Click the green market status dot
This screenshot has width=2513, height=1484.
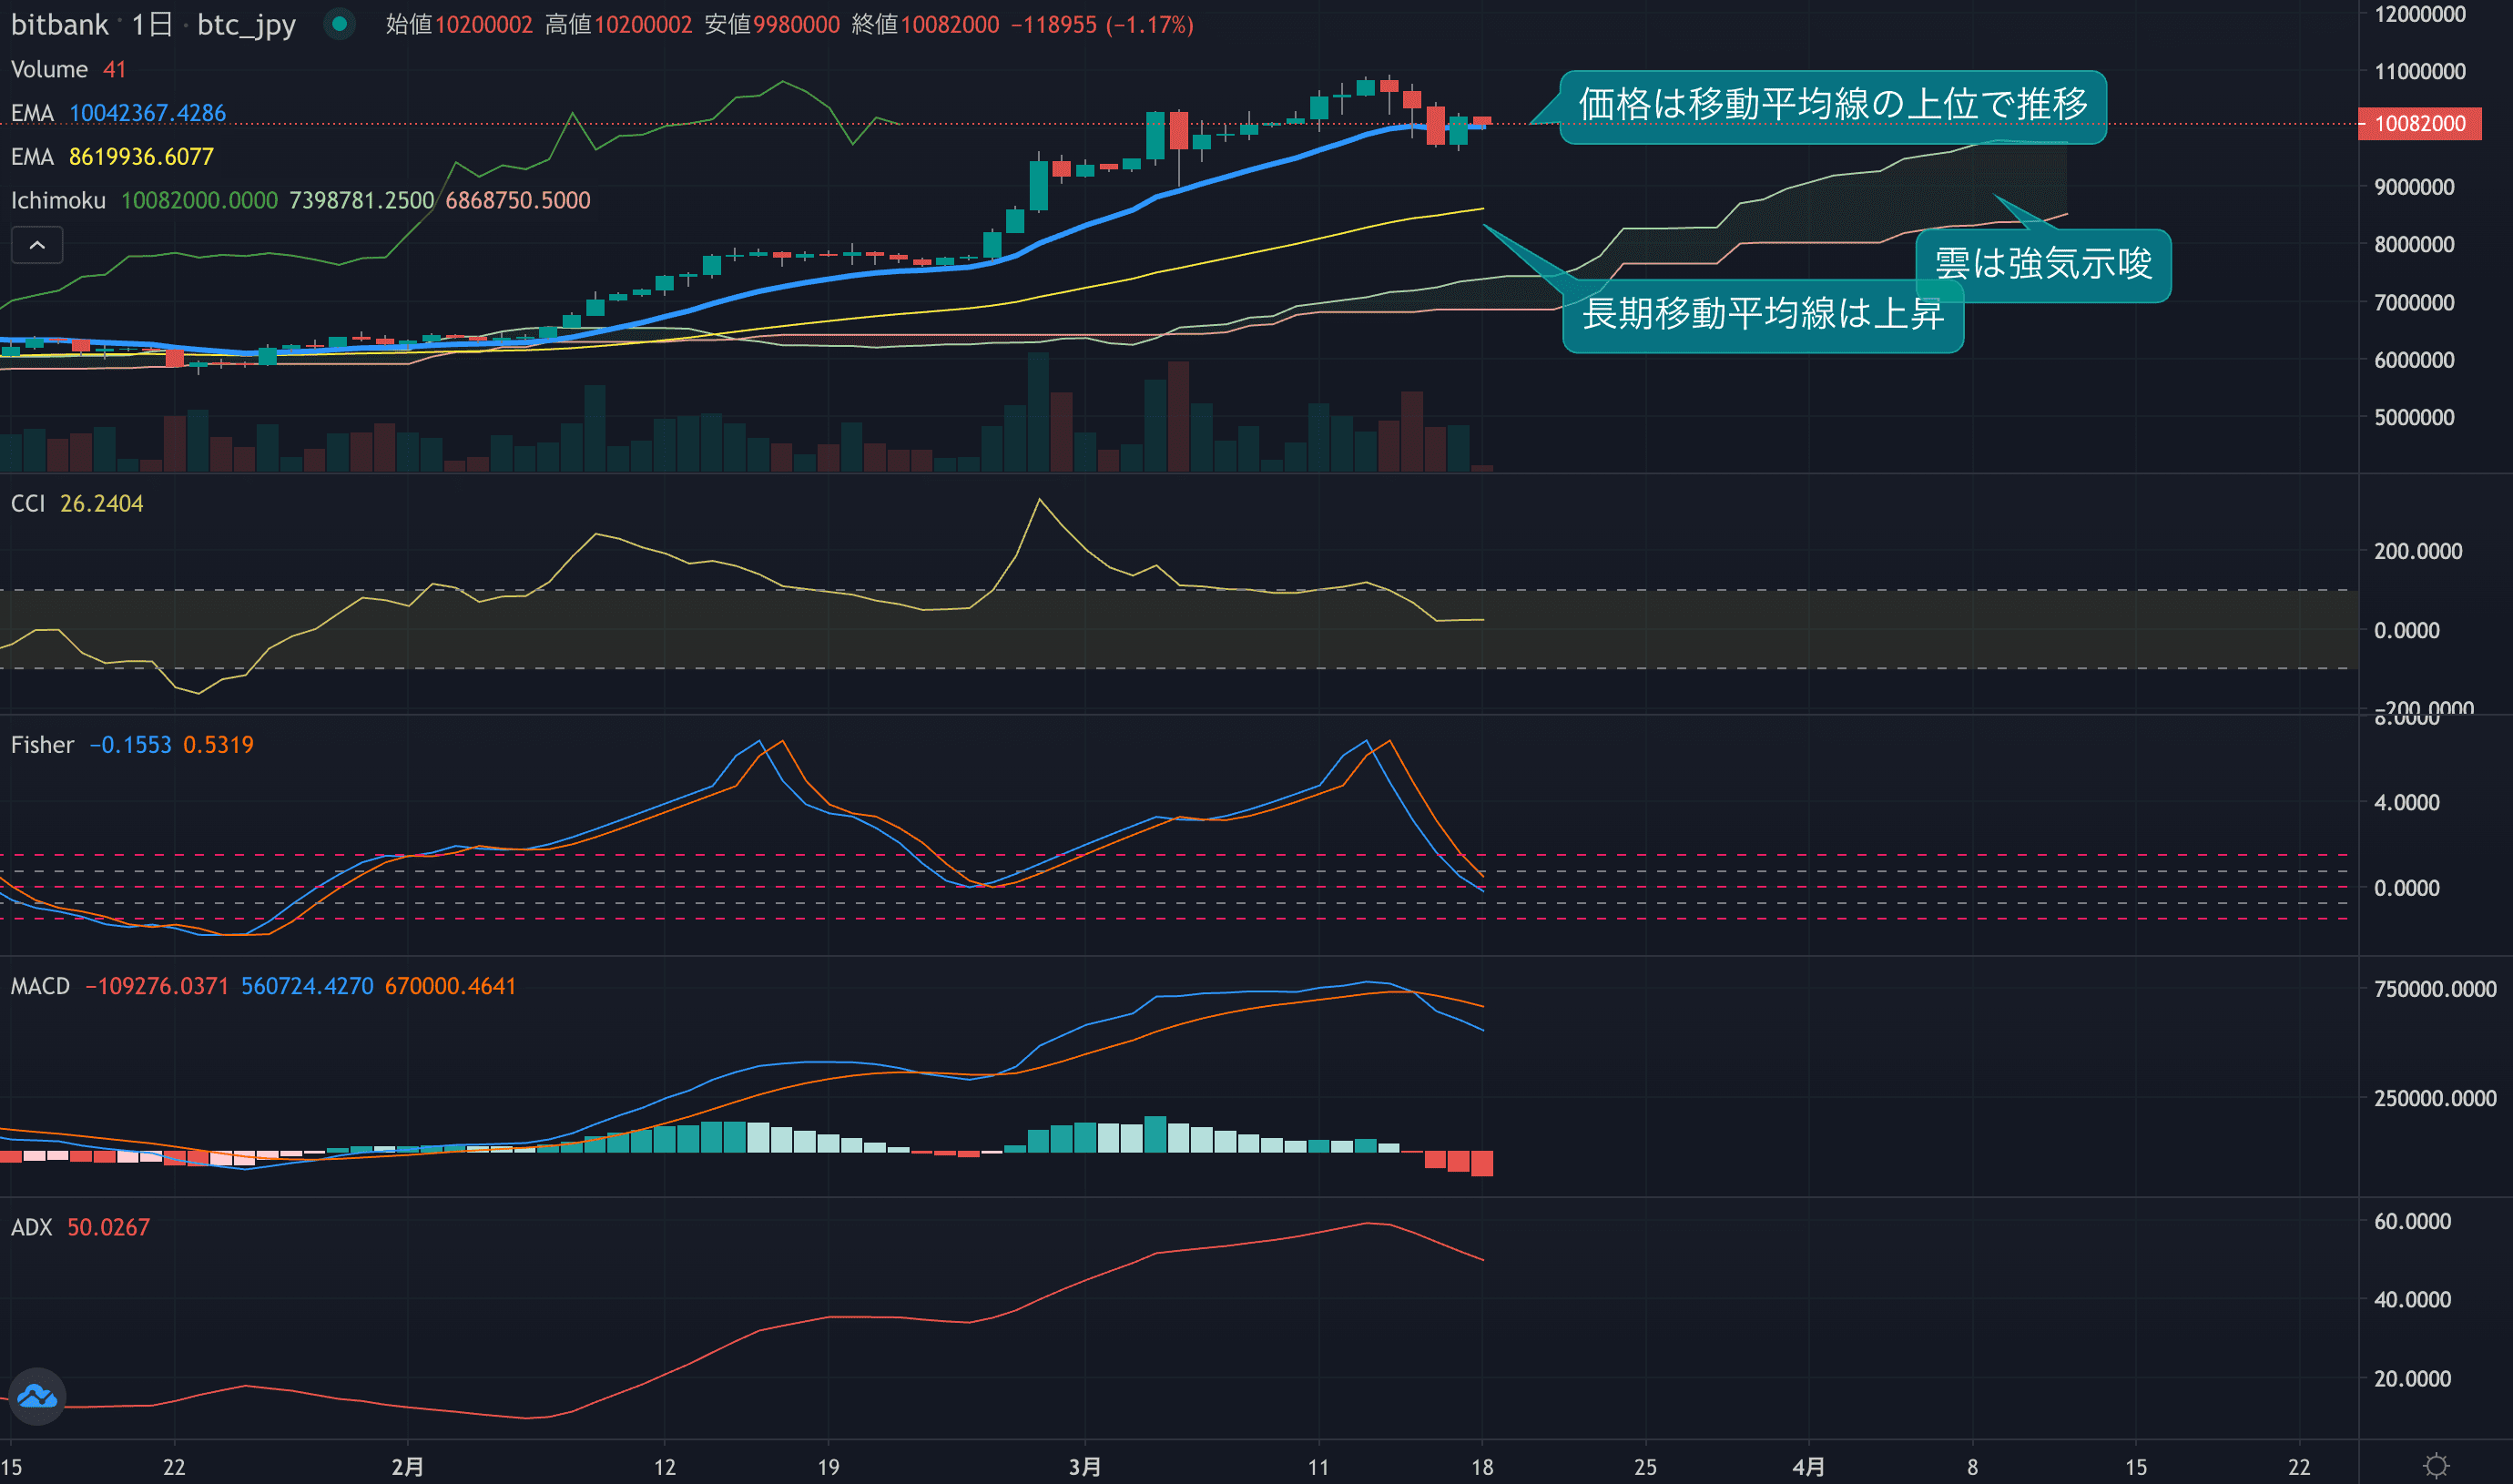tap(340, 24)
